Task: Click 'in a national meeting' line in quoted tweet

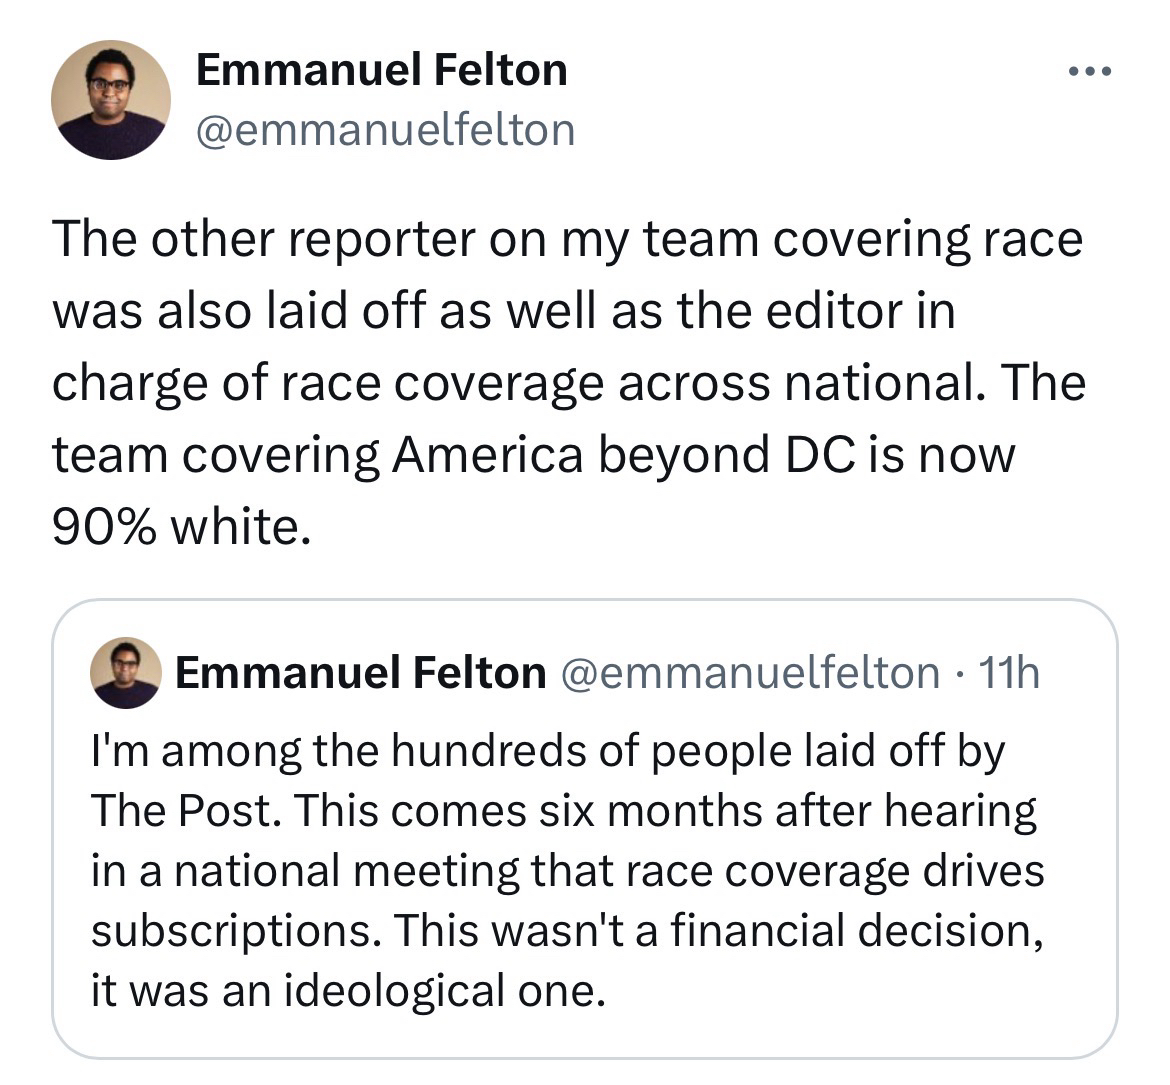Action: tap(300, 870)
